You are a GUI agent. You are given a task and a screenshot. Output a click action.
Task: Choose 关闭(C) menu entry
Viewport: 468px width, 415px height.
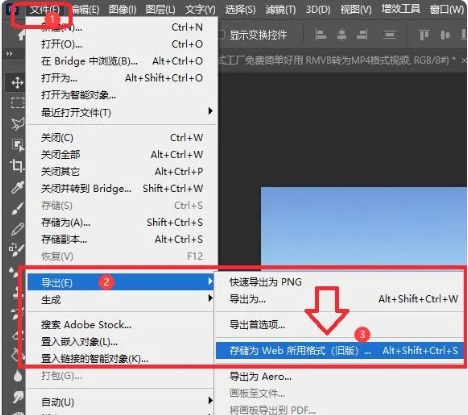click(x=122, y=138)
